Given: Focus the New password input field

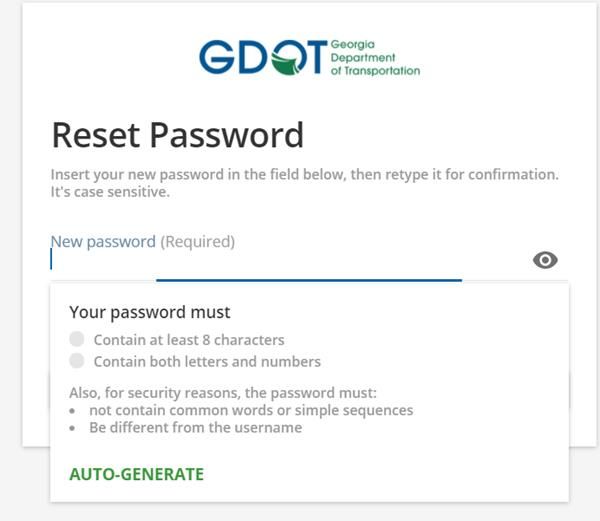Looking at the screenshot, I should coord(291,260).
